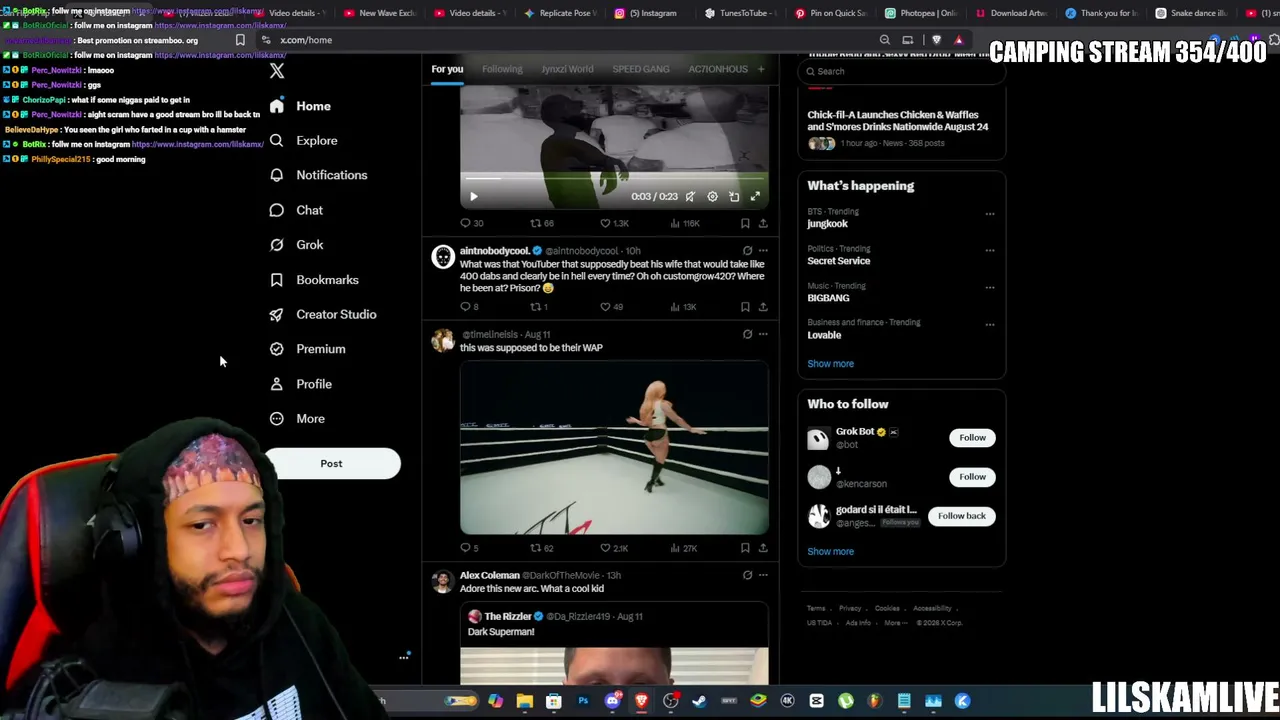
Task: Follow the Grok Bot account
Action: click(x=972, y=438)
